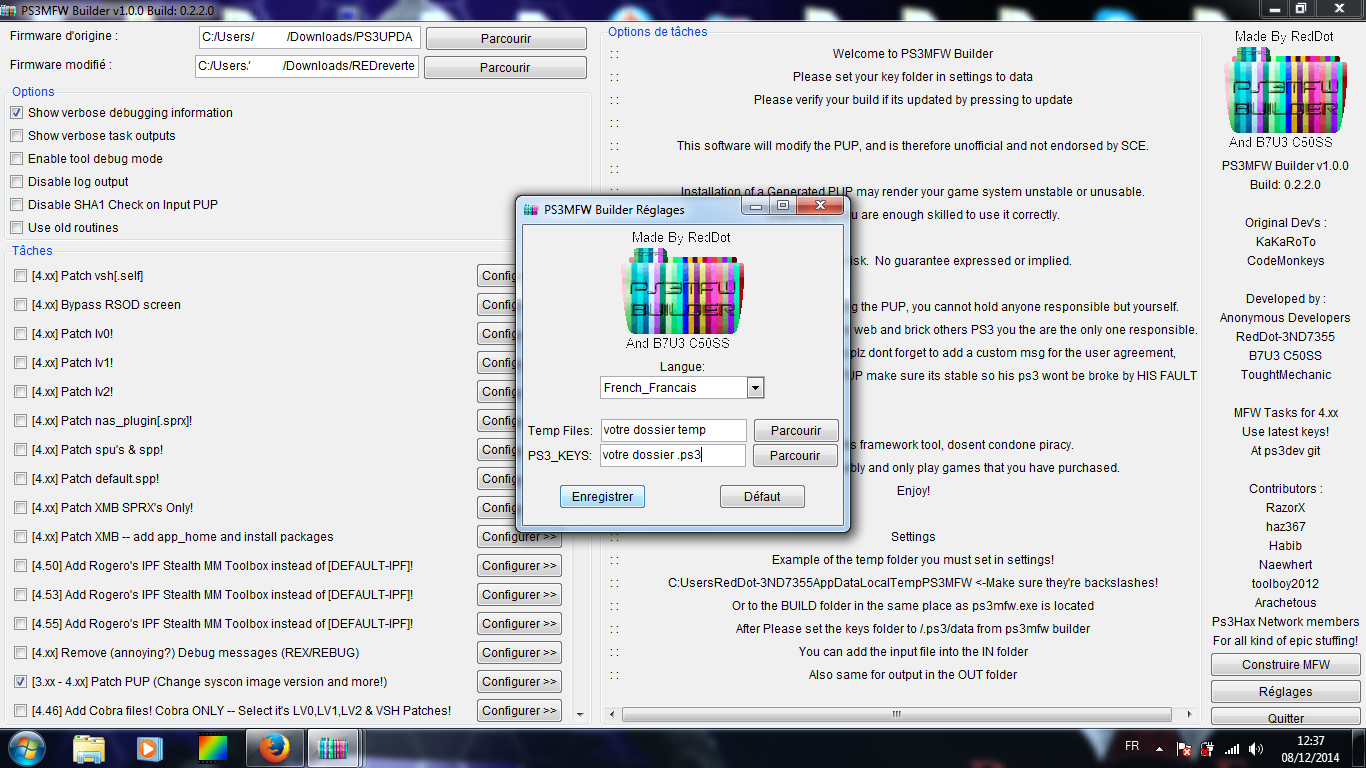Enable the Patch spu's & spp! task
The width and height of the screenshot is (1366, 768).
(x=21, y=450)
